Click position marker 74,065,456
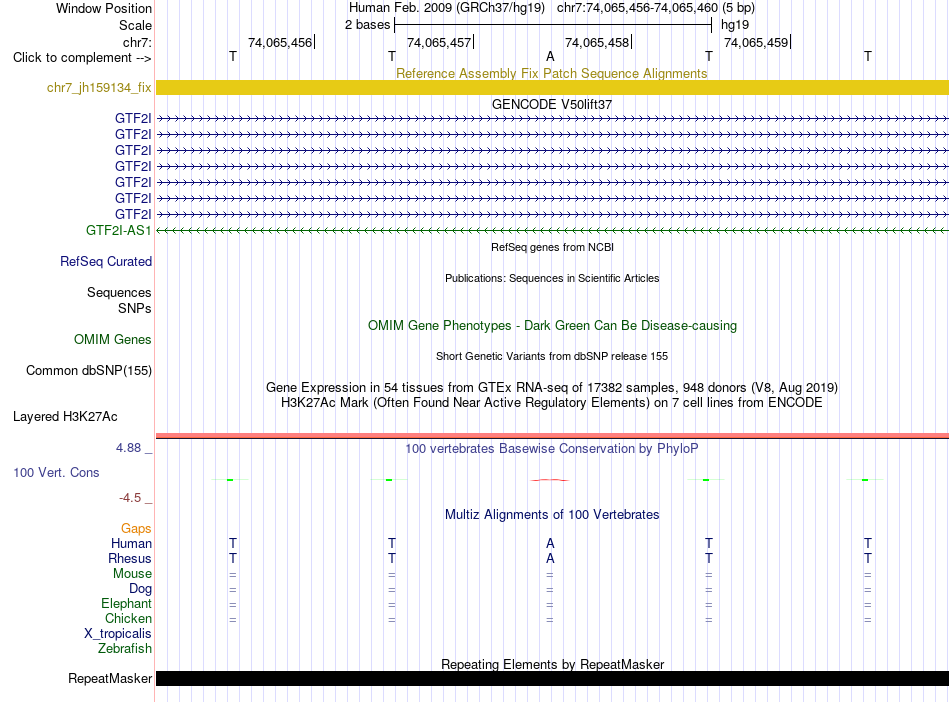The height and width of the screenshot is (702, 950). coord(280,42)
